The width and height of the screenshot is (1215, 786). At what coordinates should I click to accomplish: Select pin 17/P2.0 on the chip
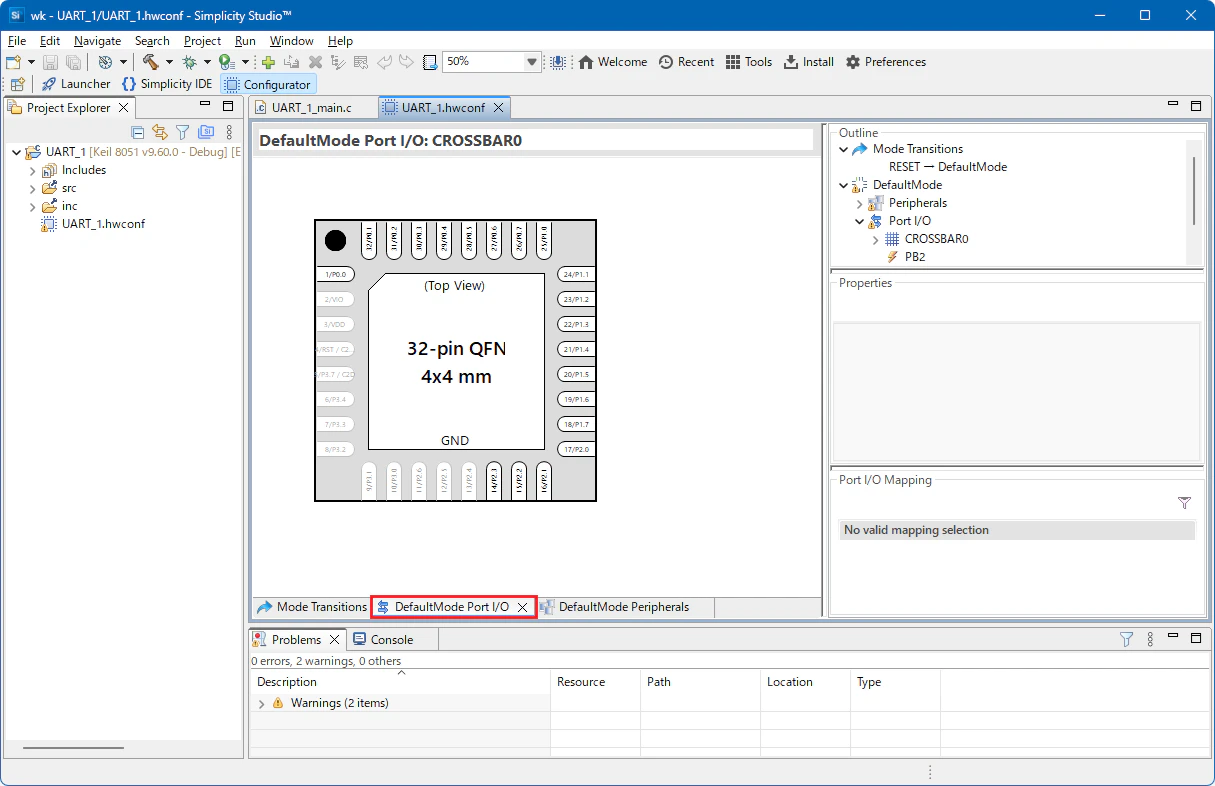tap(576, 449)
